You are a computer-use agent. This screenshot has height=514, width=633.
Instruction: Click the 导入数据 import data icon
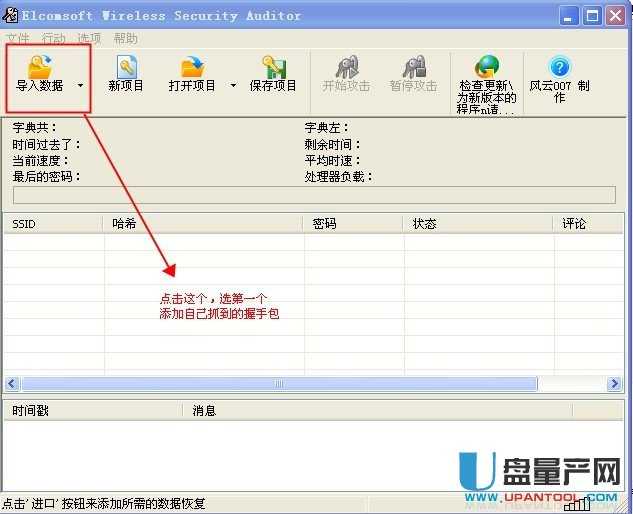pyautogui.click(x=40, y=68)
